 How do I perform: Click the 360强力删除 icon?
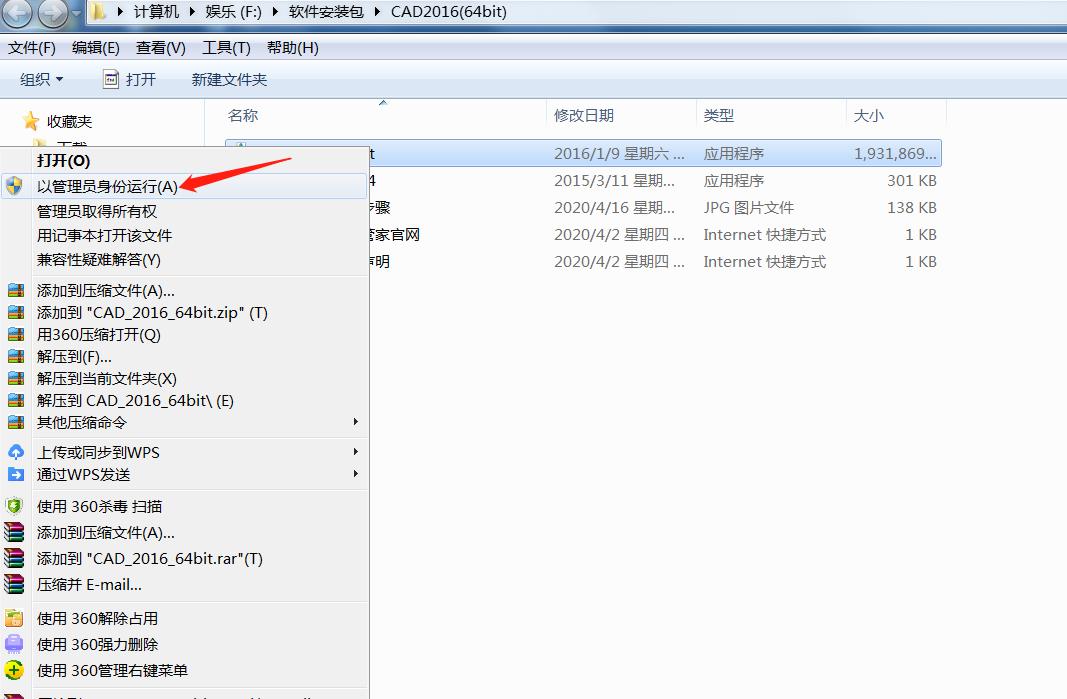click(x=14, y=644)
